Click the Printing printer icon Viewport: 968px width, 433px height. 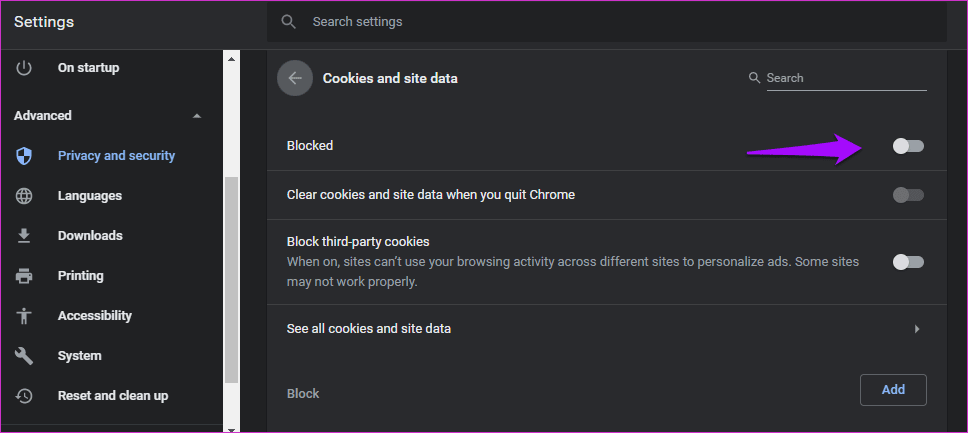pyautogui.click(x=25, y=276)
